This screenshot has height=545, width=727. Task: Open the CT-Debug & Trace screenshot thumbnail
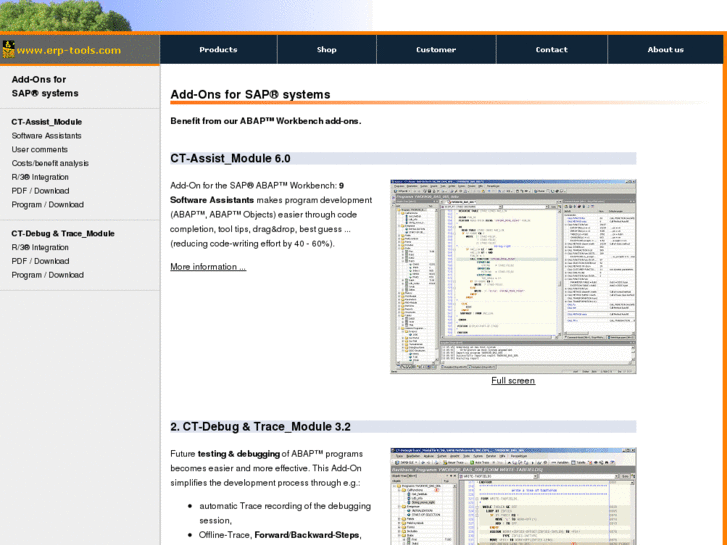point(512,496)
